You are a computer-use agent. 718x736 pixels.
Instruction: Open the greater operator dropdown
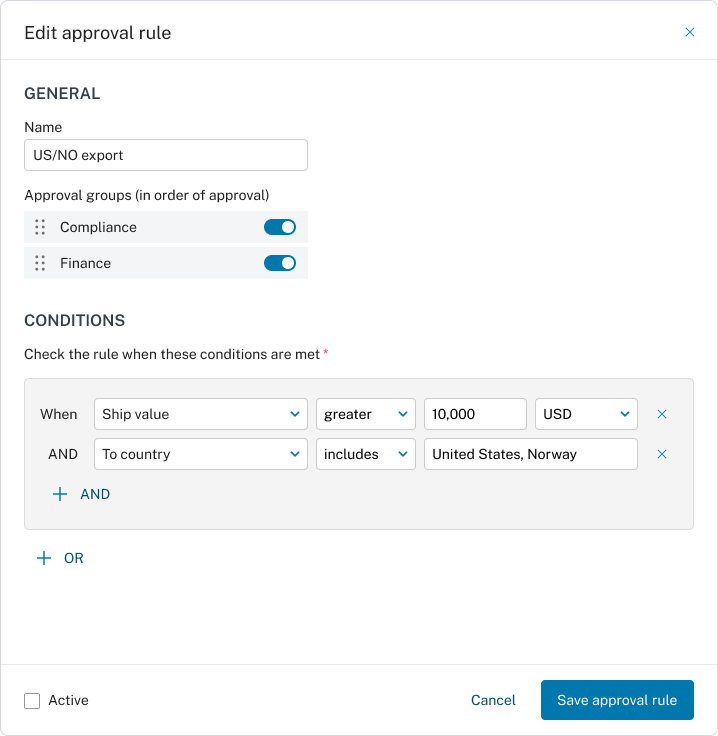pos(366,414)
